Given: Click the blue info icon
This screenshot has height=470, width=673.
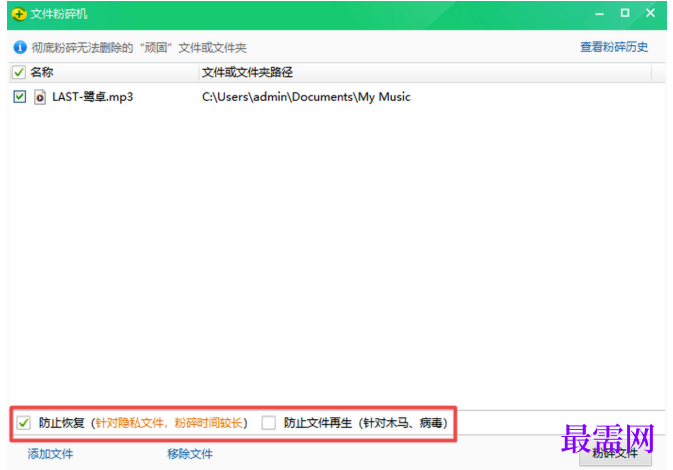Looking at the screenshot, I should tap(20, 47).
